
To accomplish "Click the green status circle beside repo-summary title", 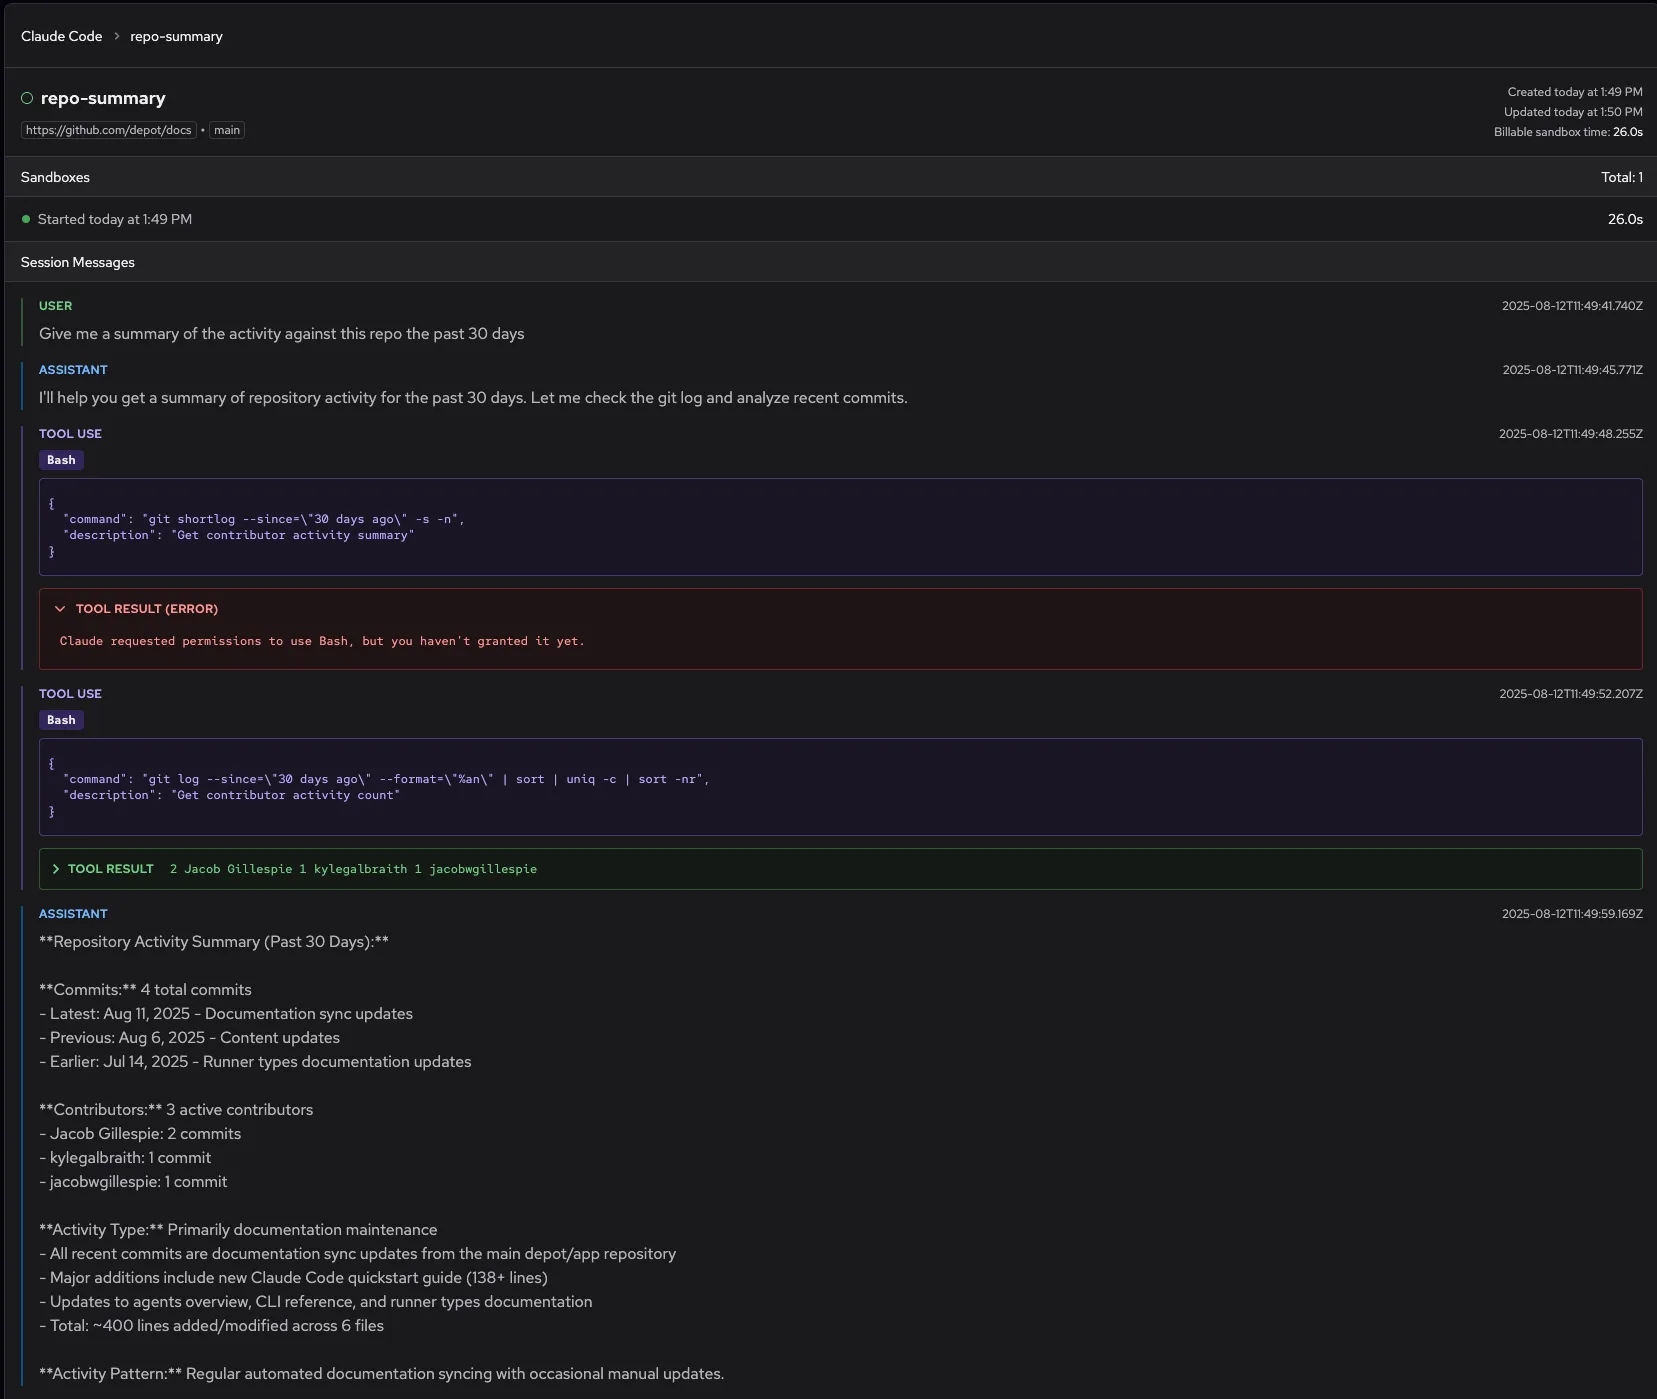I will pyautogui.click(x=26, y=98).
